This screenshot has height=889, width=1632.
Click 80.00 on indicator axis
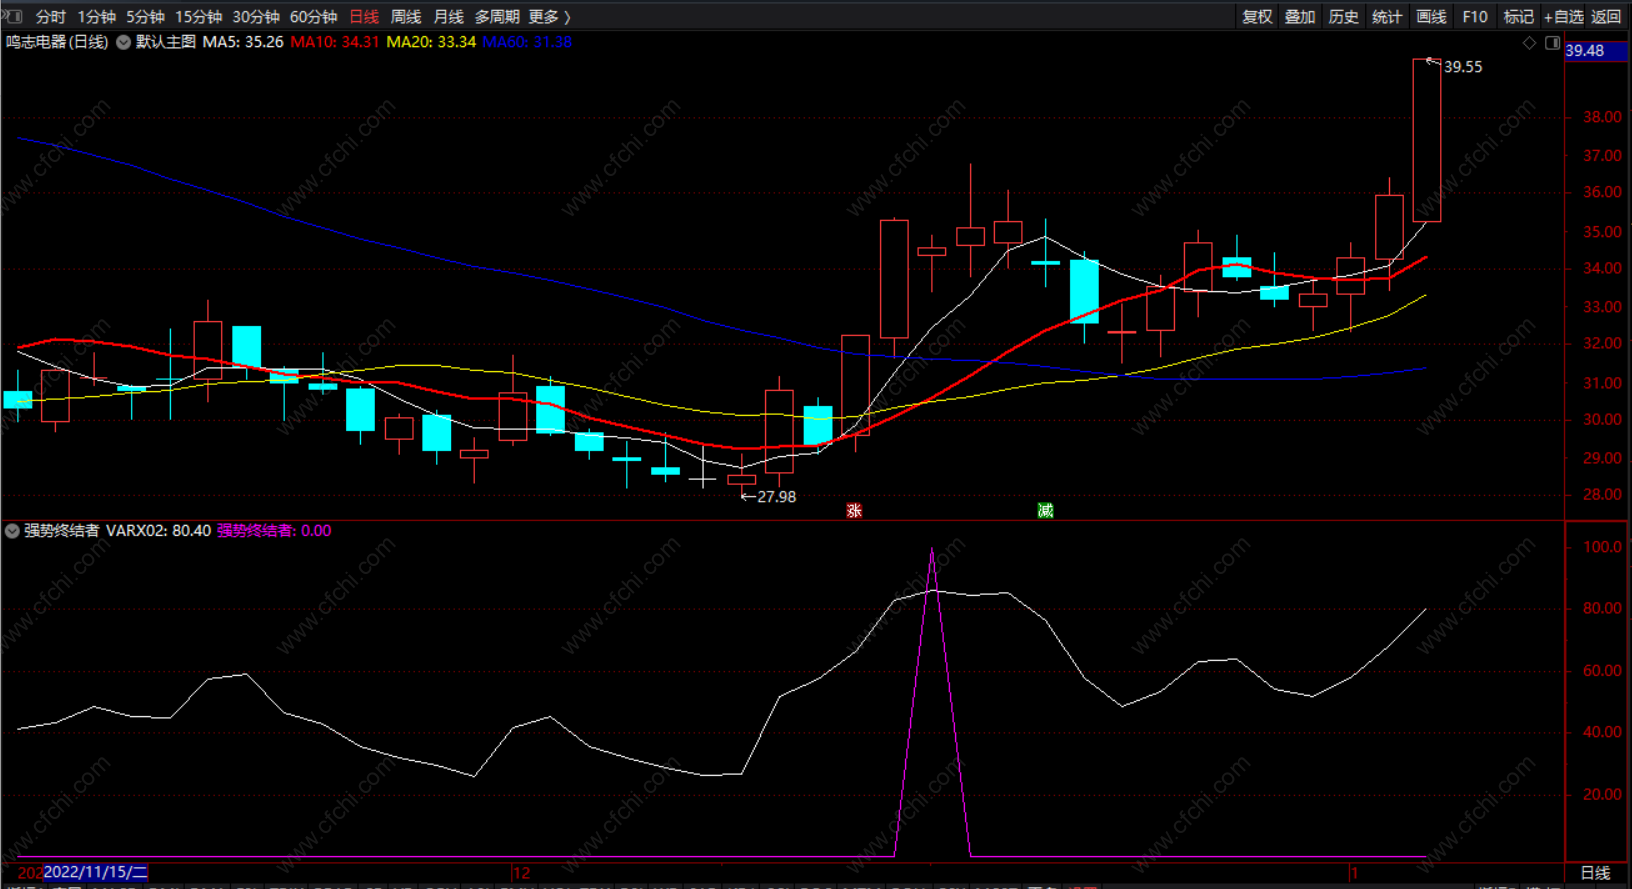pyautogui.click(x=1602, y=608)
